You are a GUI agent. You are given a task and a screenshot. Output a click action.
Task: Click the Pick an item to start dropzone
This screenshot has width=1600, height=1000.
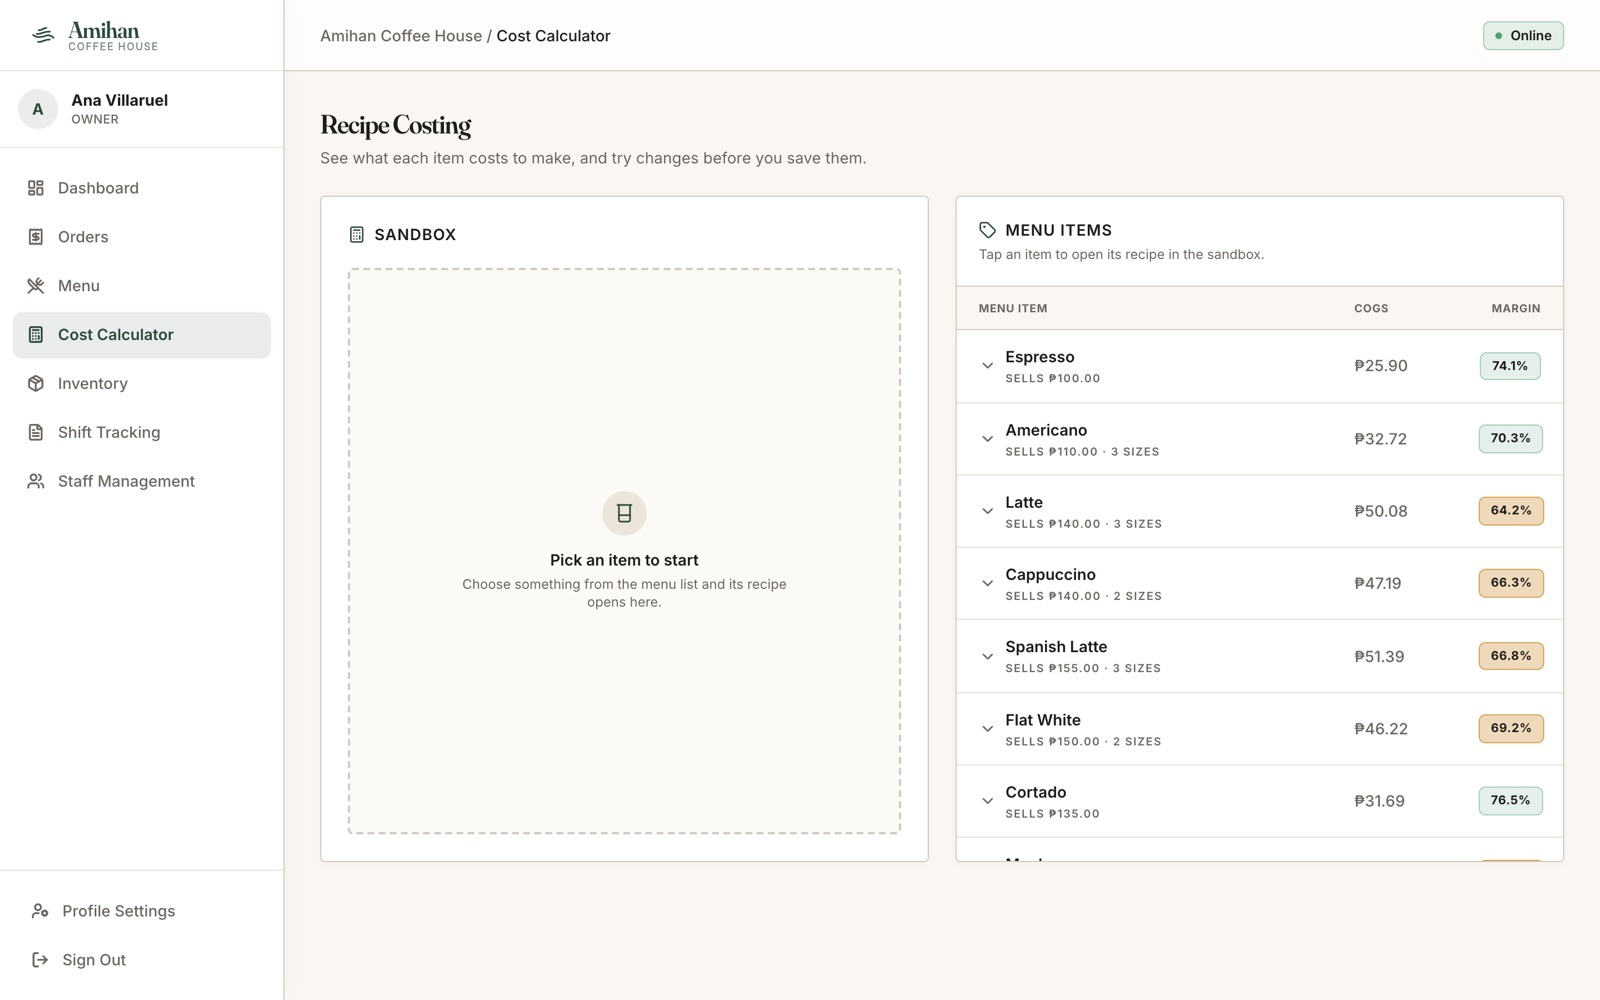coord(624,551)
